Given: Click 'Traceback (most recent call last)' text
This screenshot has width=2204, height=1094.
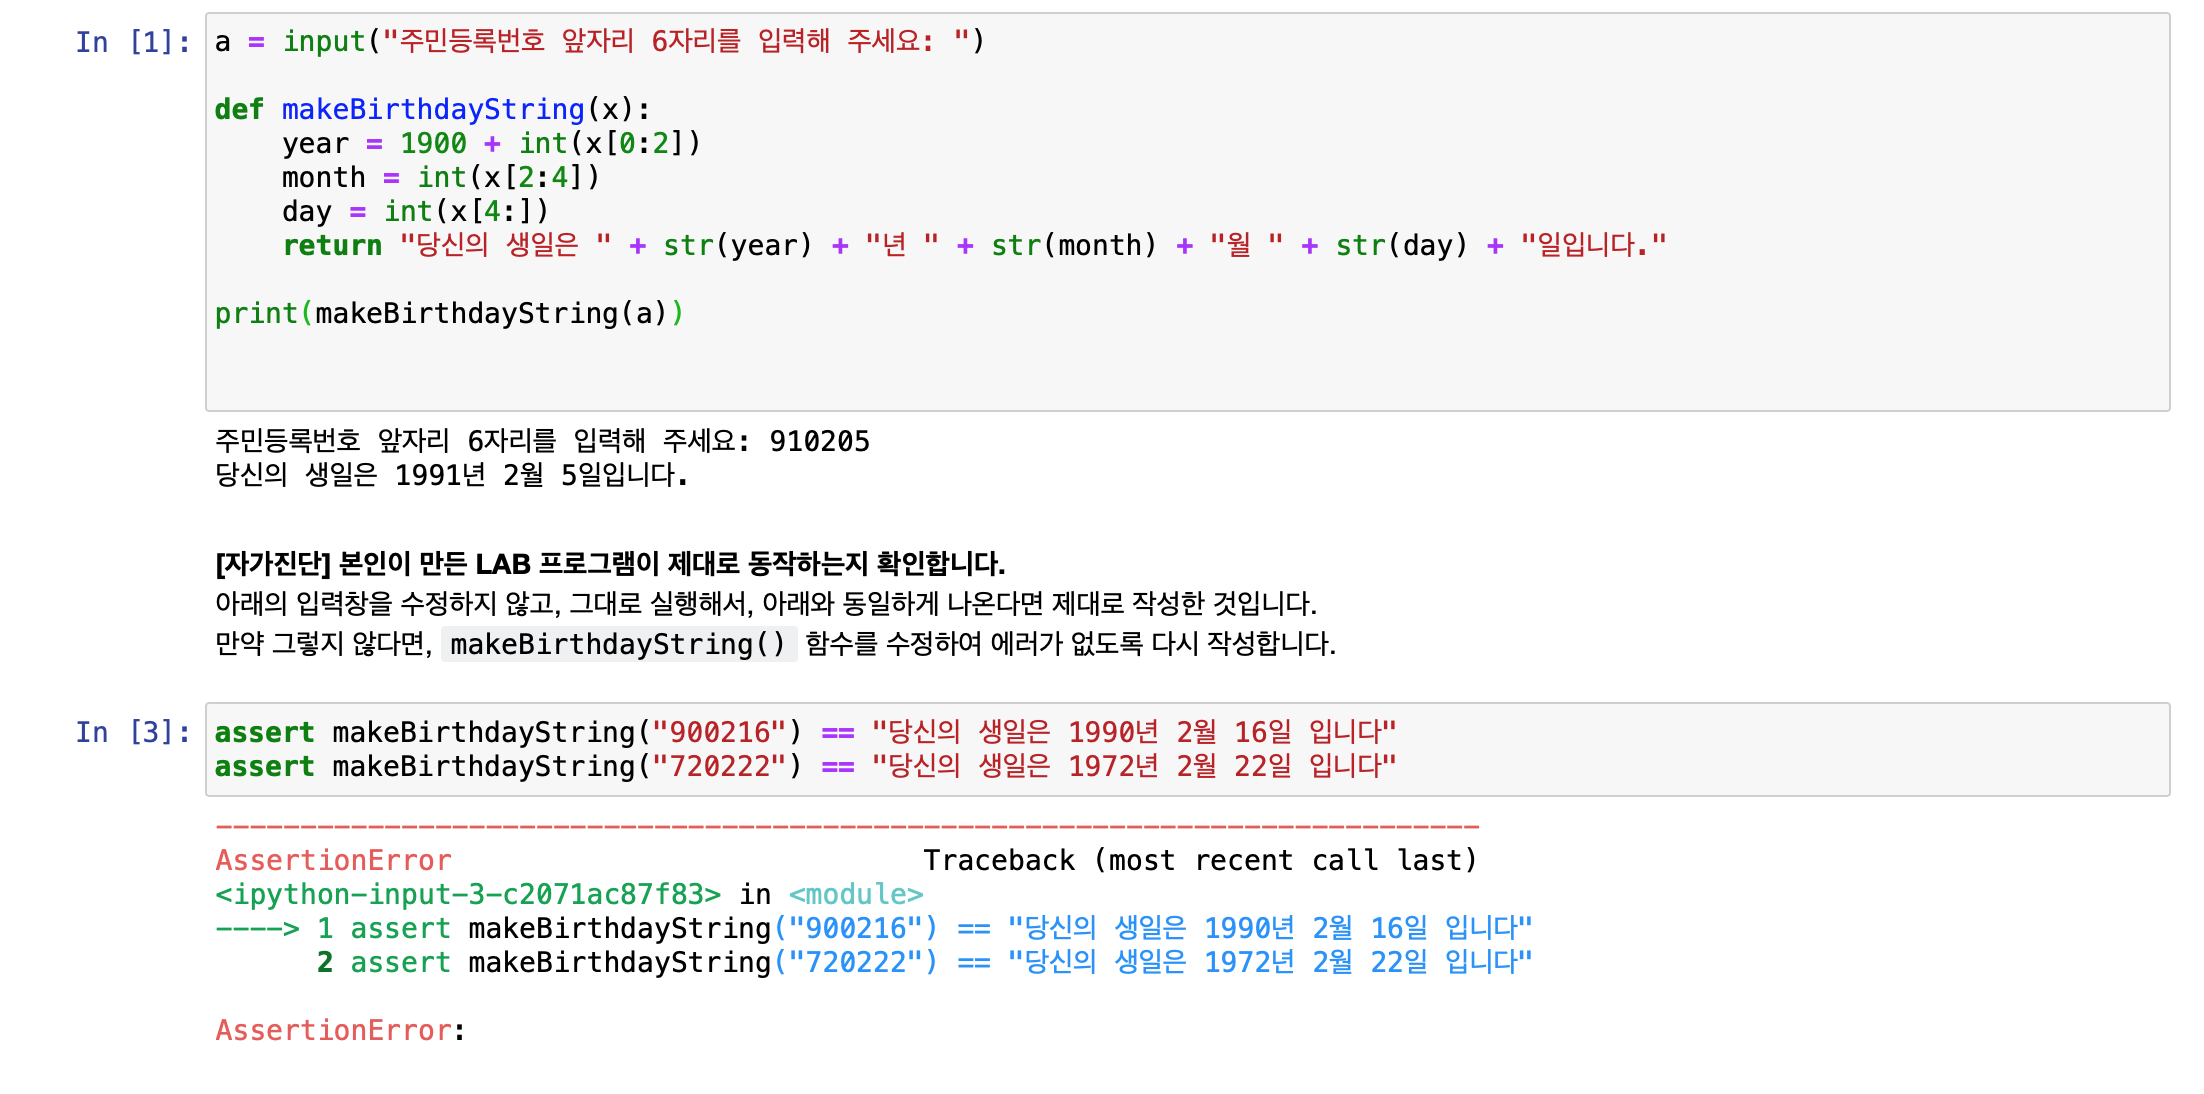Looking at the screenshot, I should click(x=1200, y=861).
